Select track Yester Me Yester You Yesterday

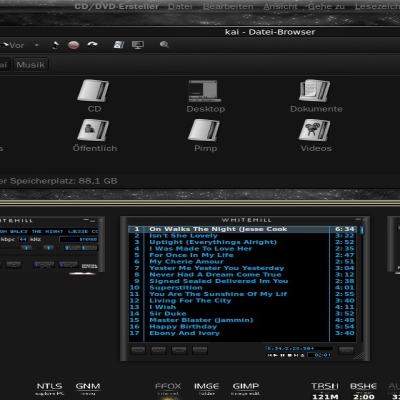coord(242,268)
